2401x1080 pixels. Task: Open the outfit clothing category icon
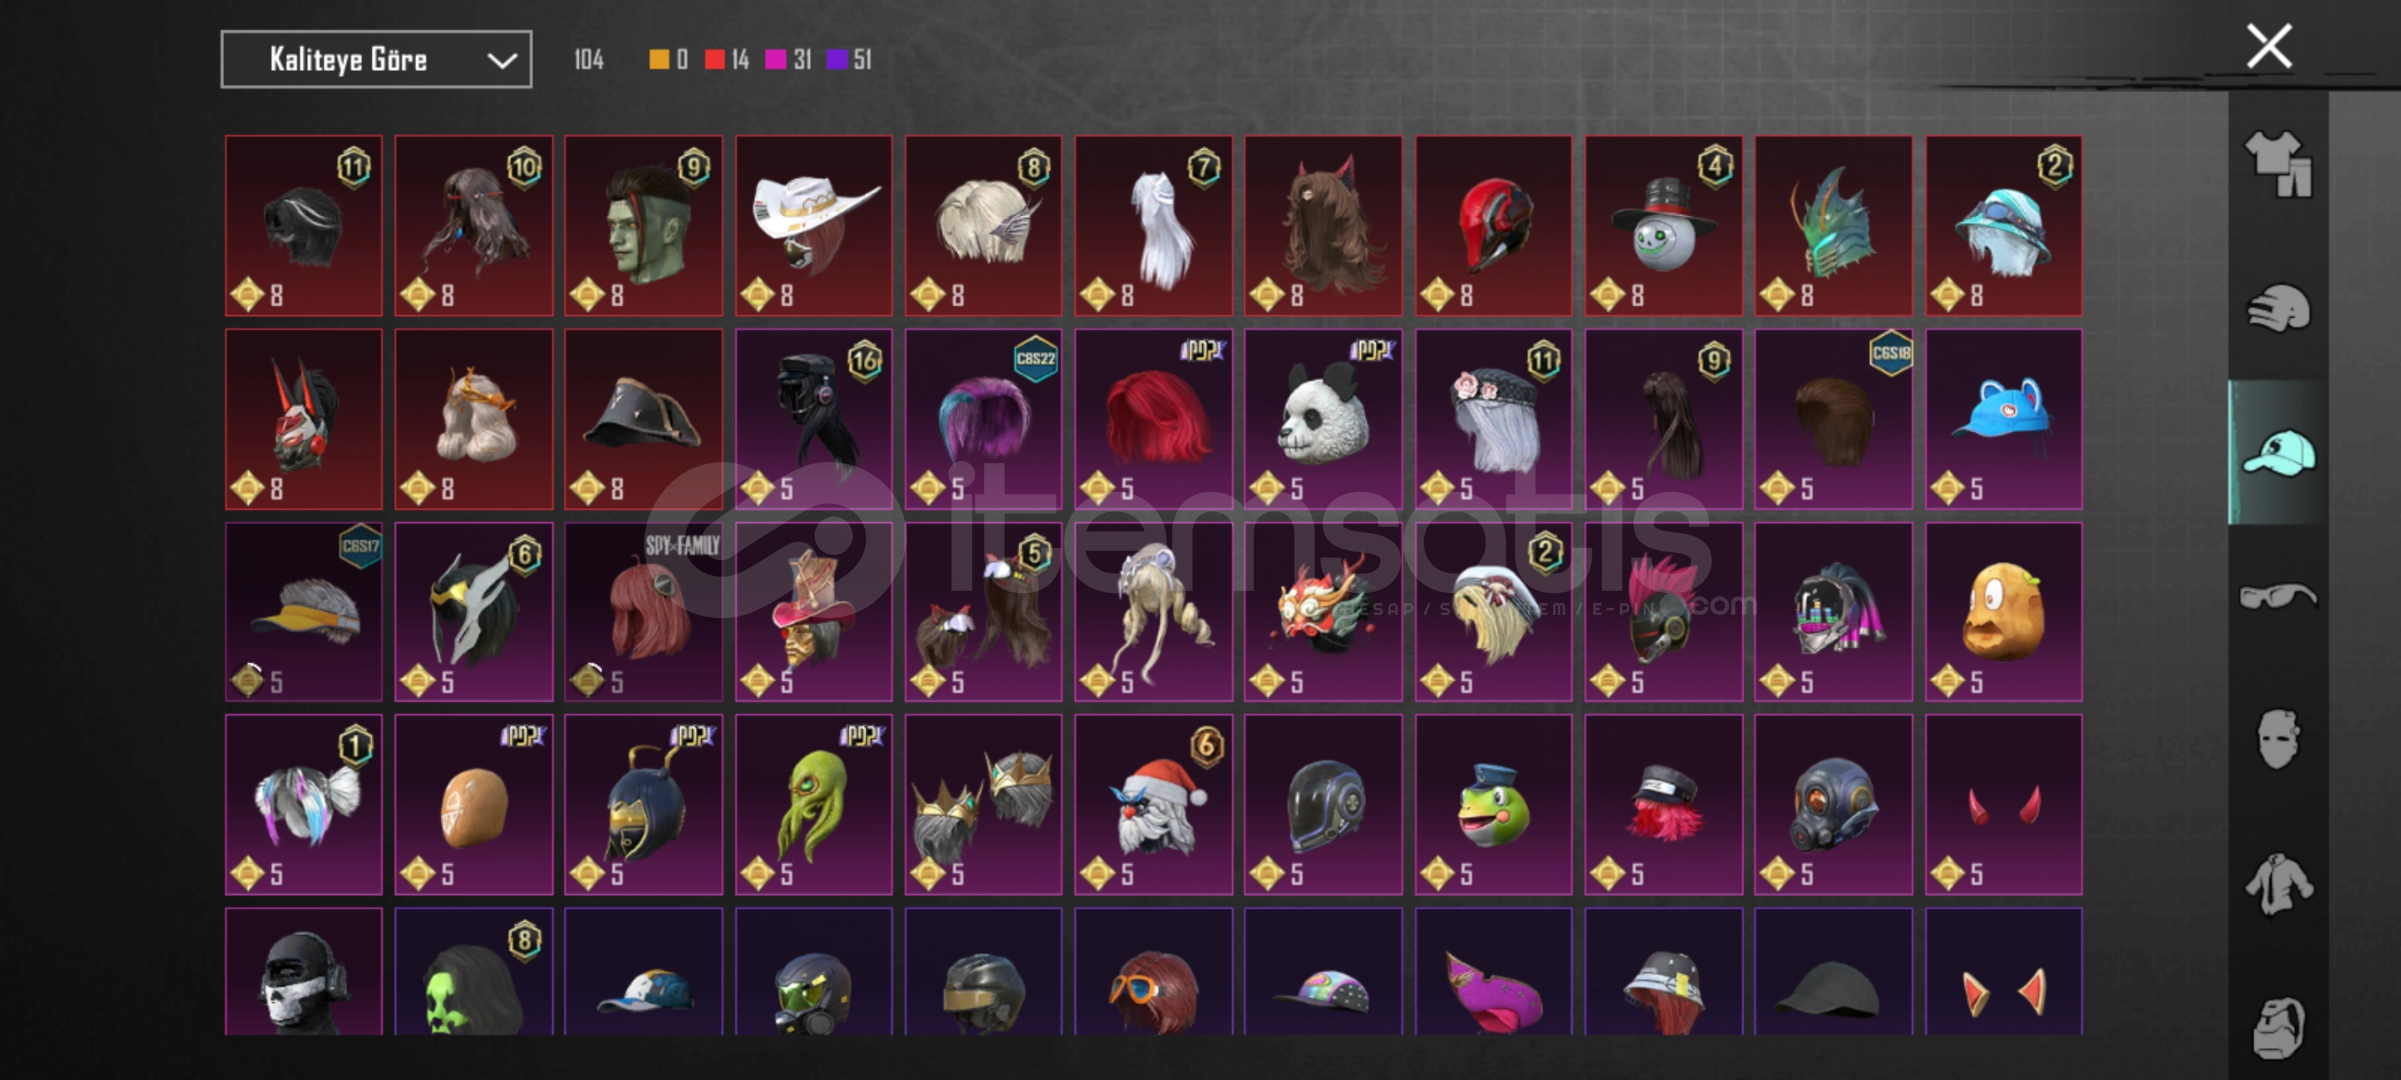click(x=2279, y=164)
